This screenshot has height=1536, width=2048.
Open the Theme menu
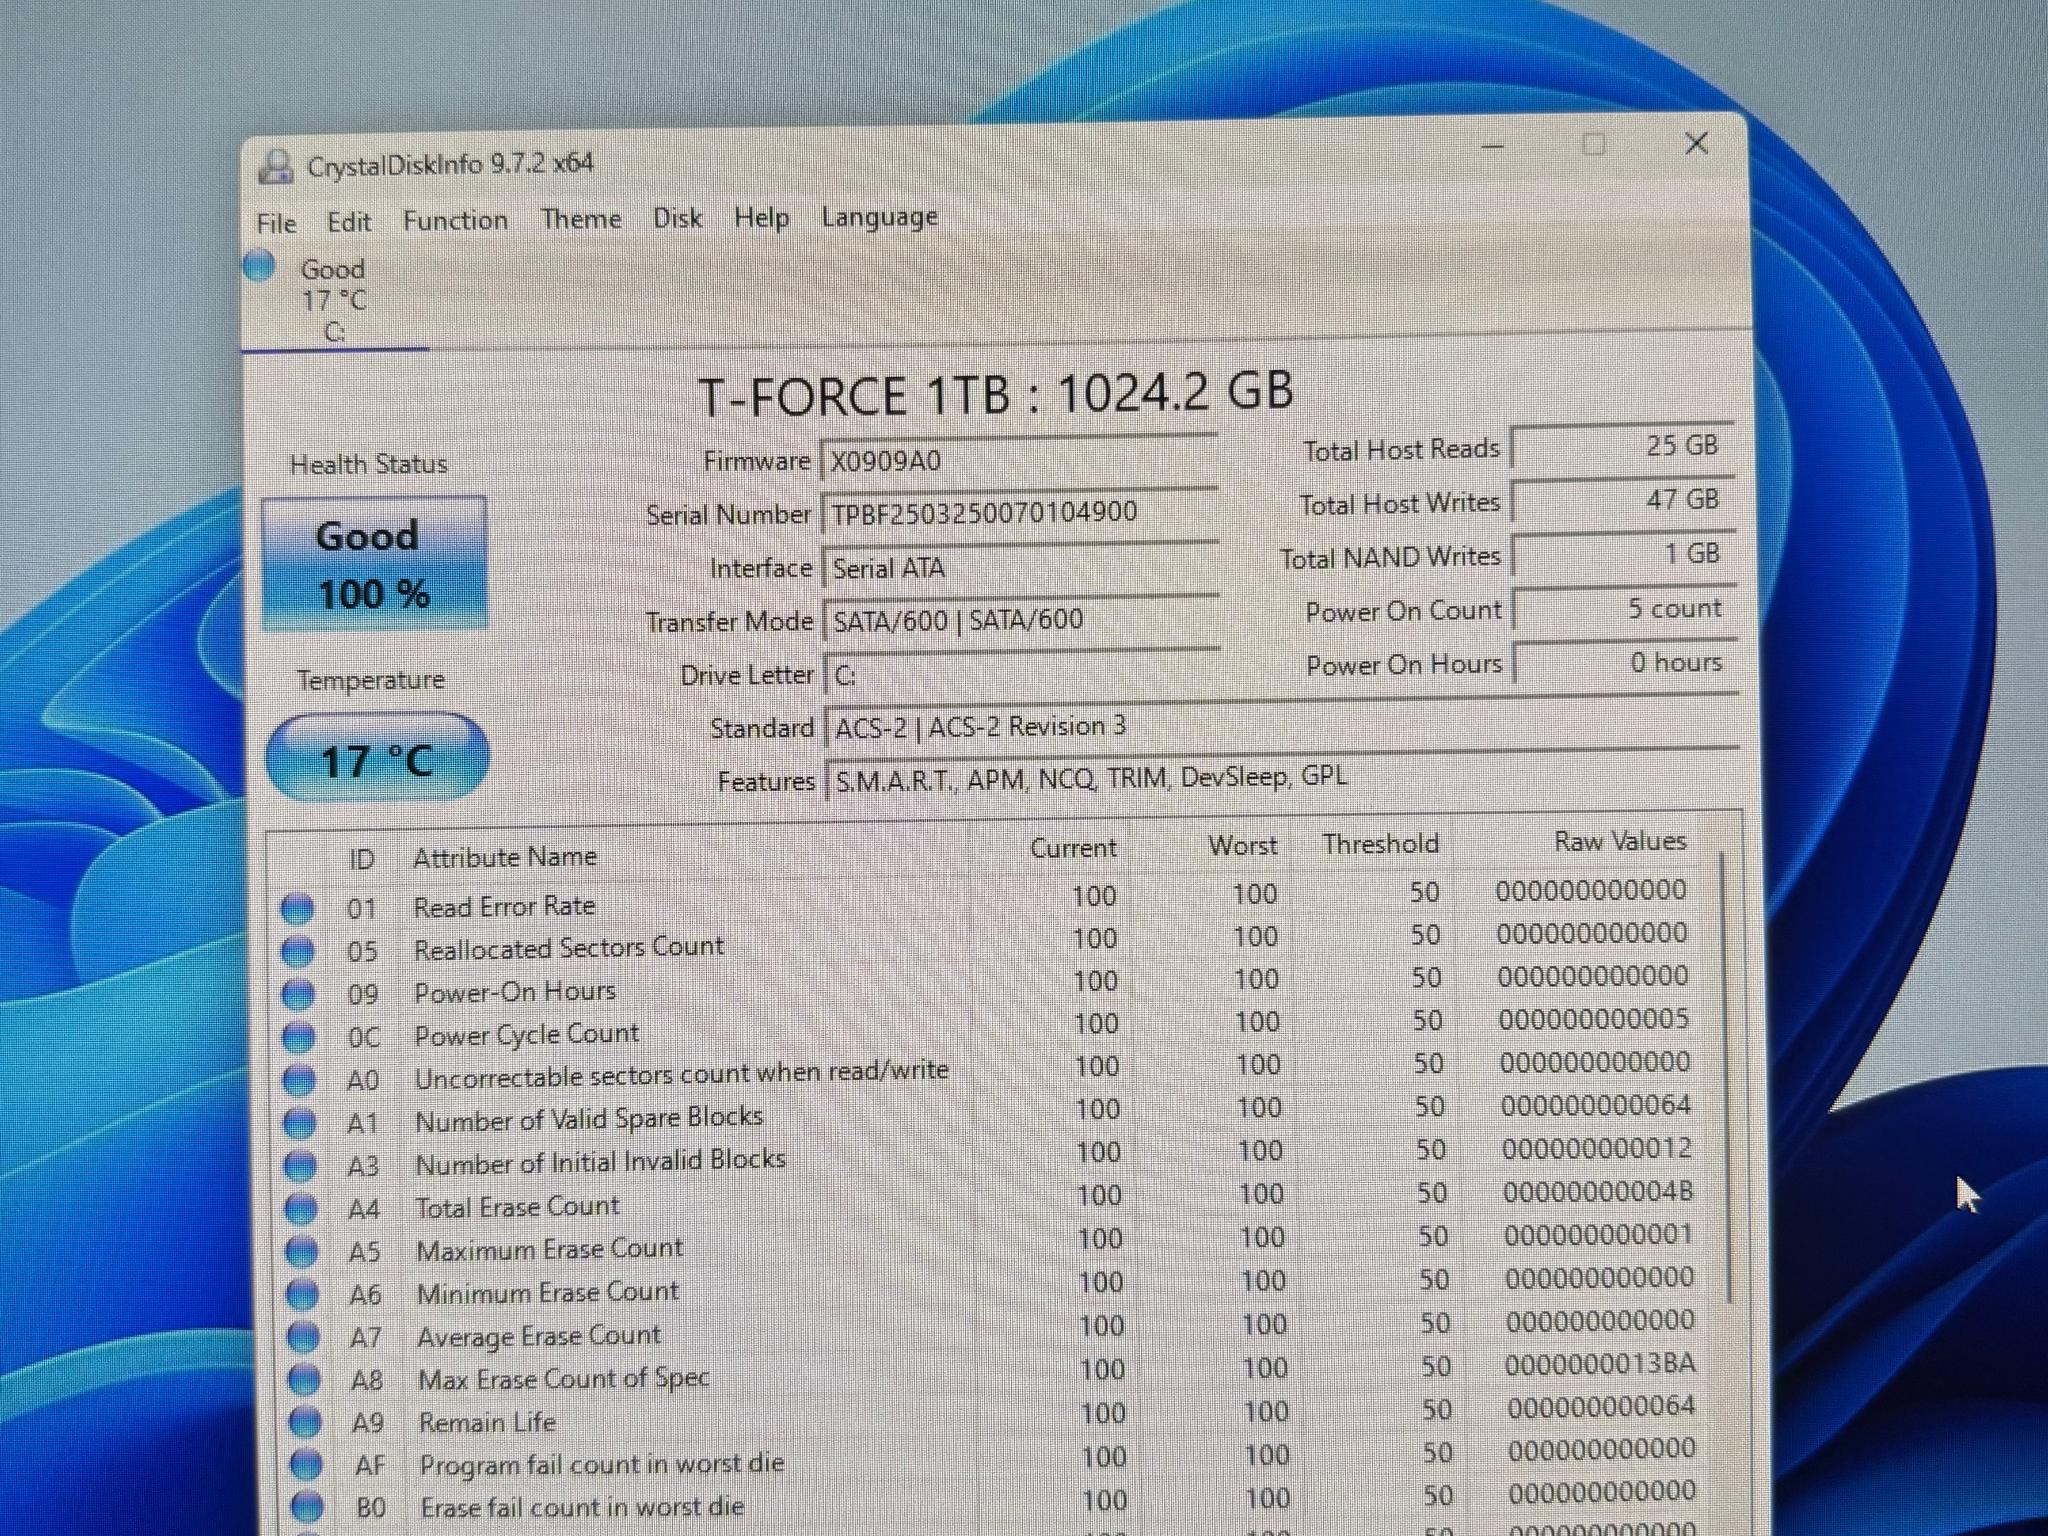click(581, 219)
